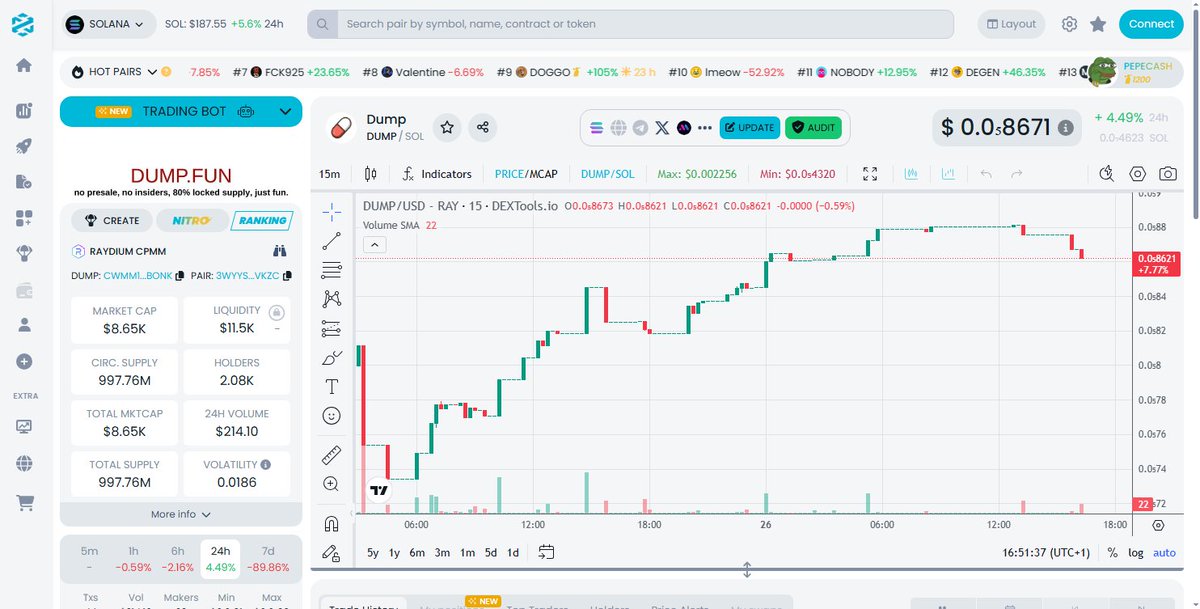Open the token's website globe link
The image size is (1200, 609).
pos(619,128)
